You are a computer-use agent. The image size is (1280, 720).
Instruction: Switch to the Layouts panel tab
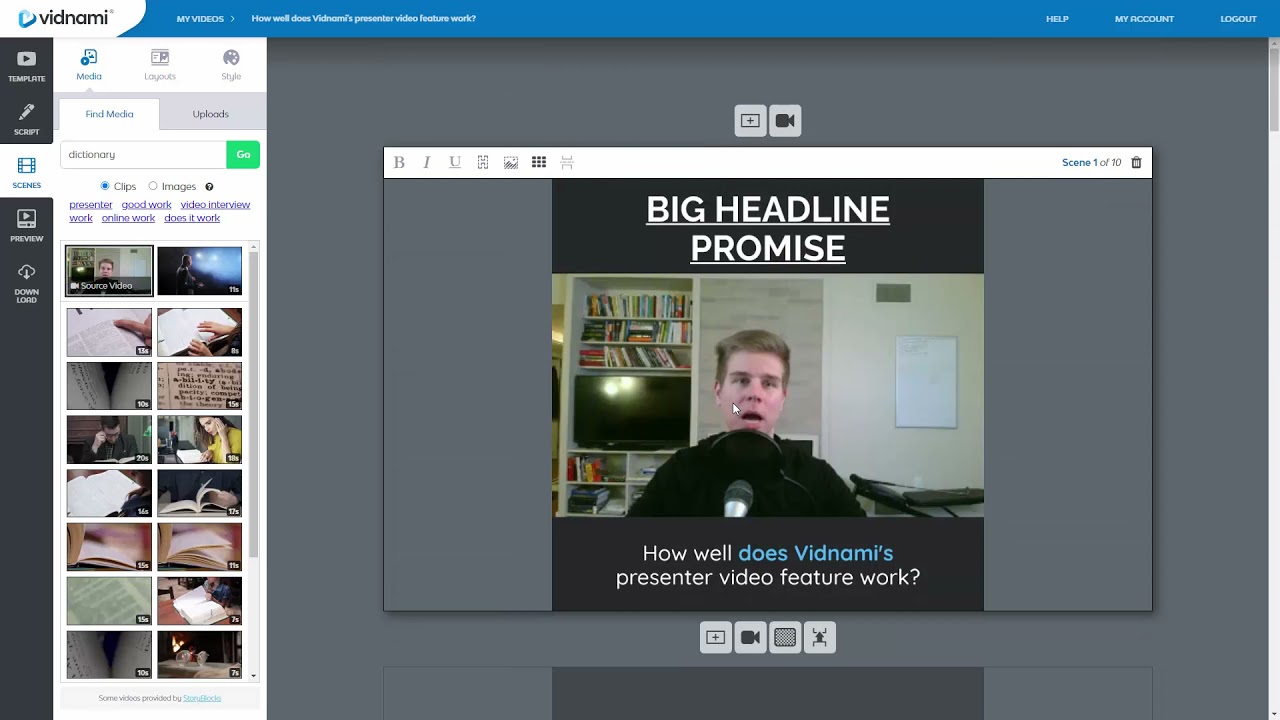pos(160,65)
